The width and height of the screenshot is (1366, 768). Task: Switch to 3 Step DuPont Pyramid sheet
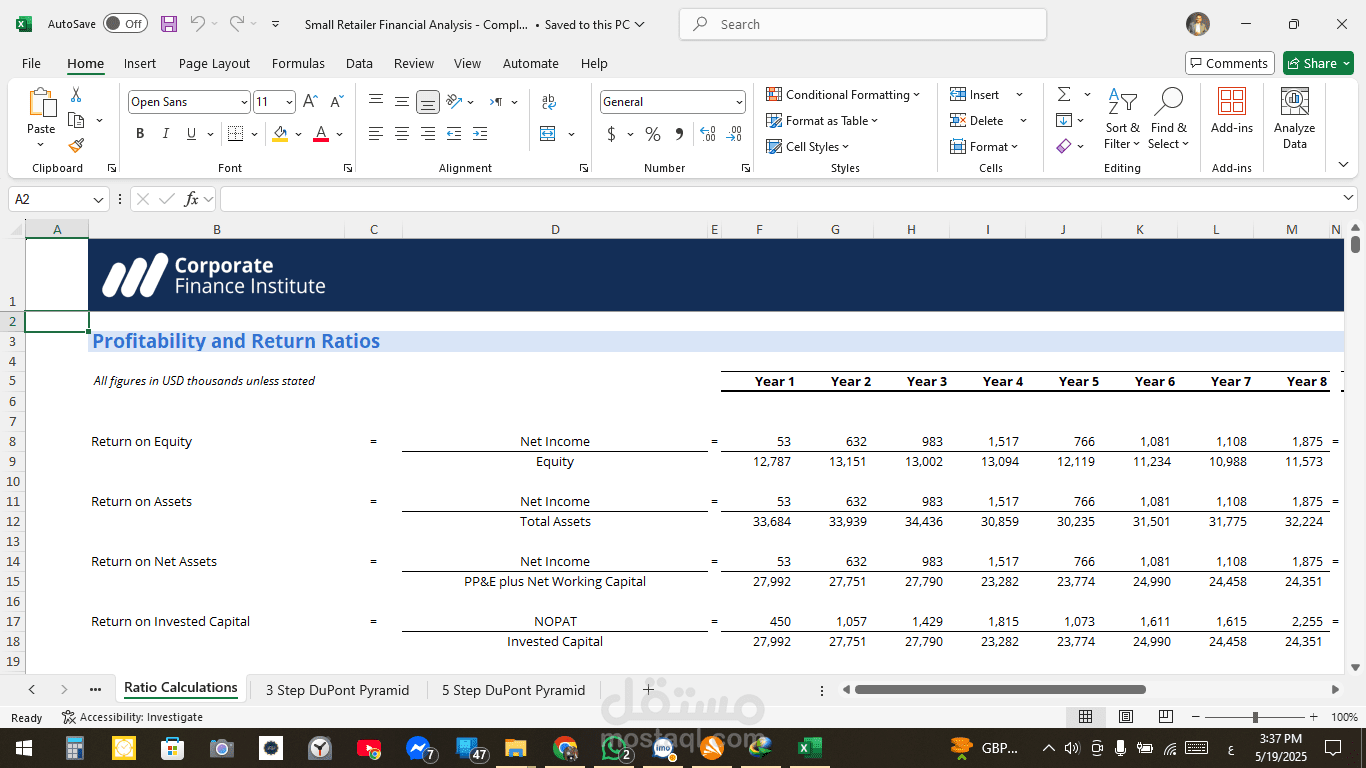(337, 690)
